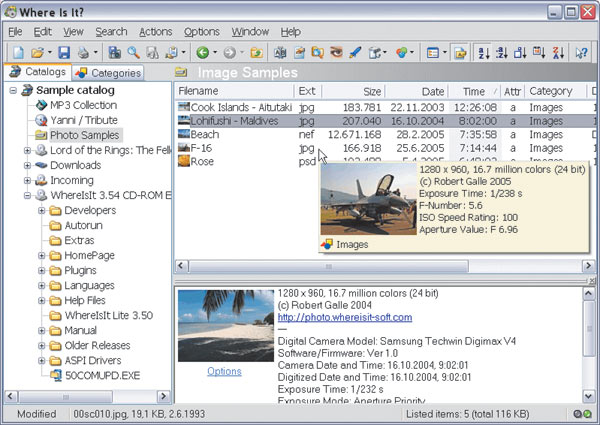Expand the Downloads tree node
The image size is (600, 425).
(x=27, y=165)
